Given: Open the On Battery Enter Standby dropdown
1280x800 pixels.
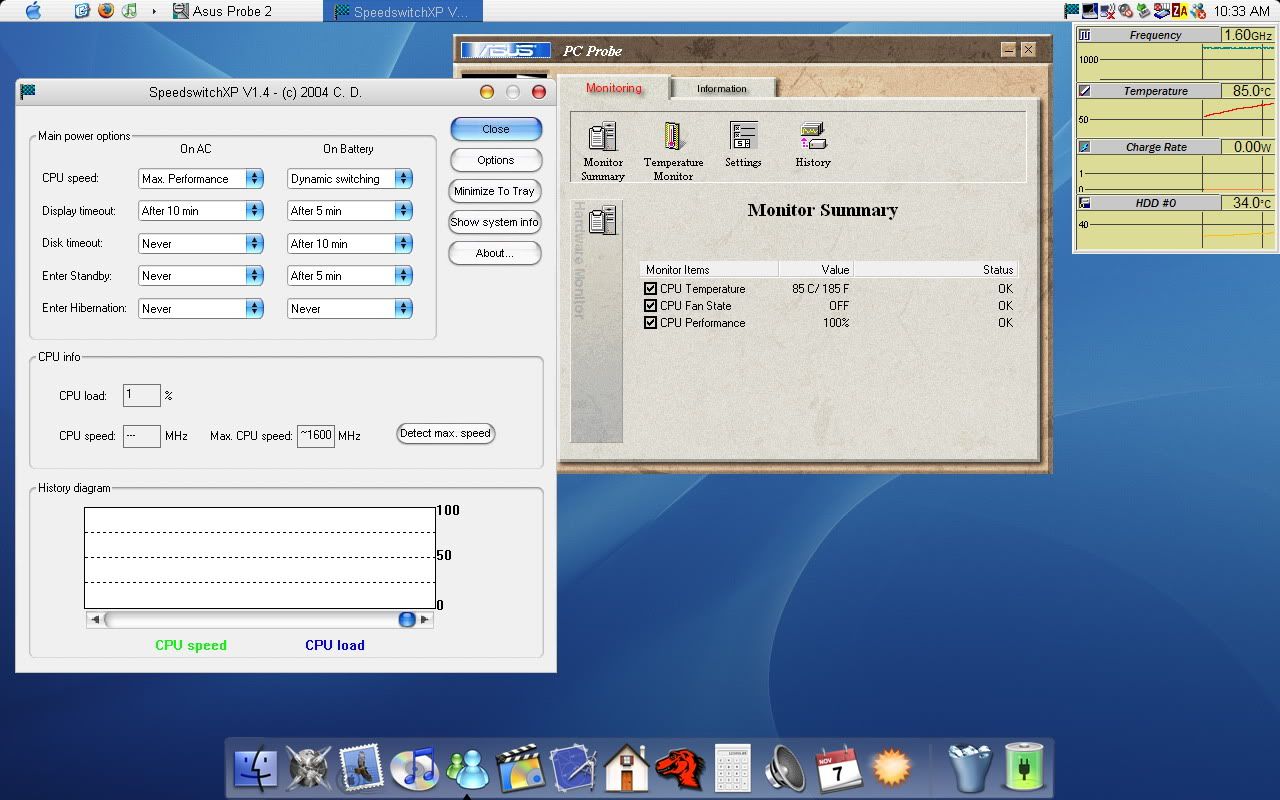Looking at the screenshot, I should (x=350, y=276).
